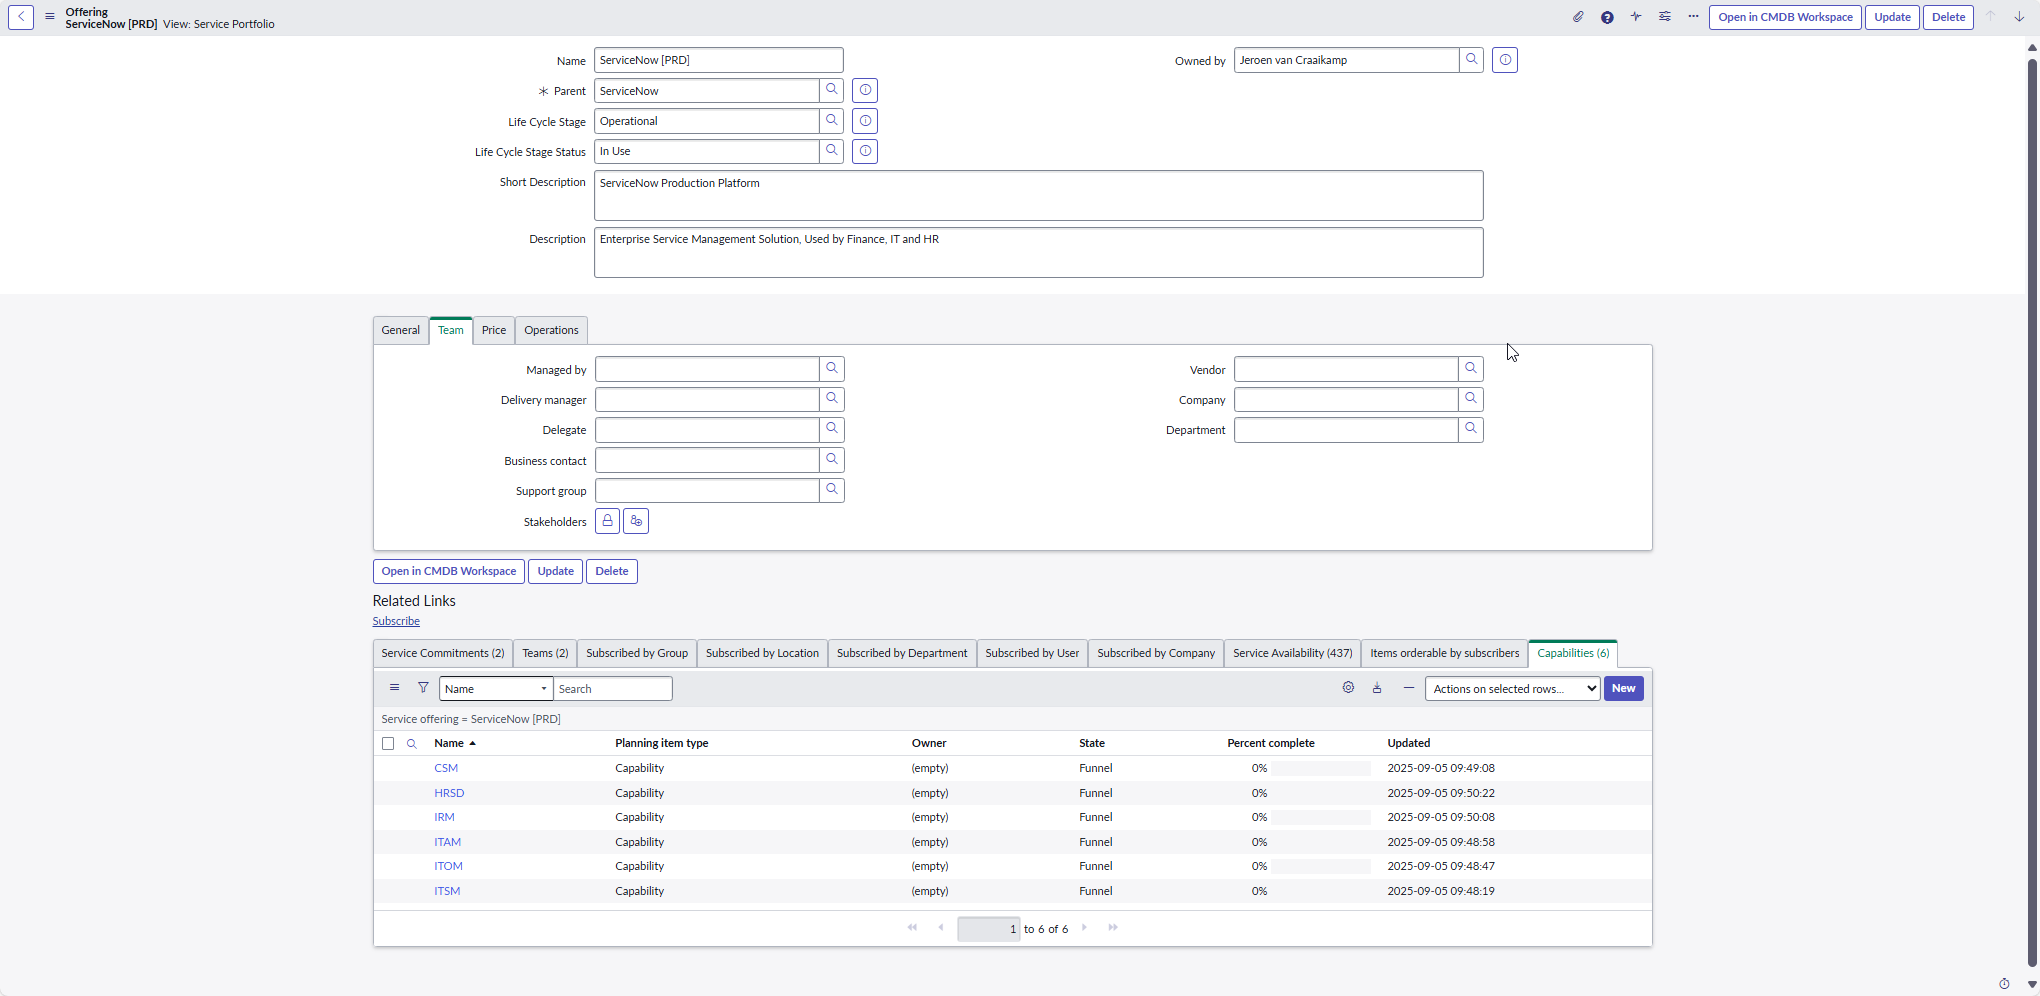Look up Department field
This screenshot has height=996, width=2040.
[x=1471, y=430]
